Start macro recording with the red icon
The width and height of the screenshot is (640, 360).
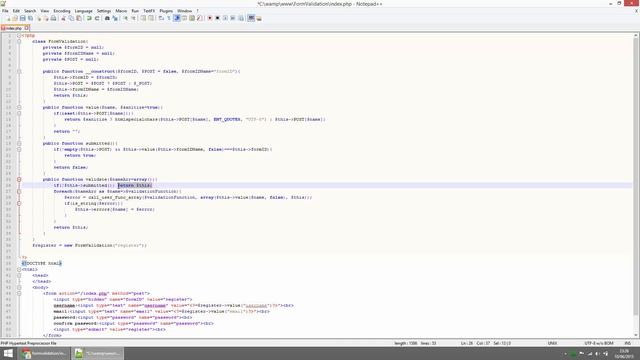[210, 18]
